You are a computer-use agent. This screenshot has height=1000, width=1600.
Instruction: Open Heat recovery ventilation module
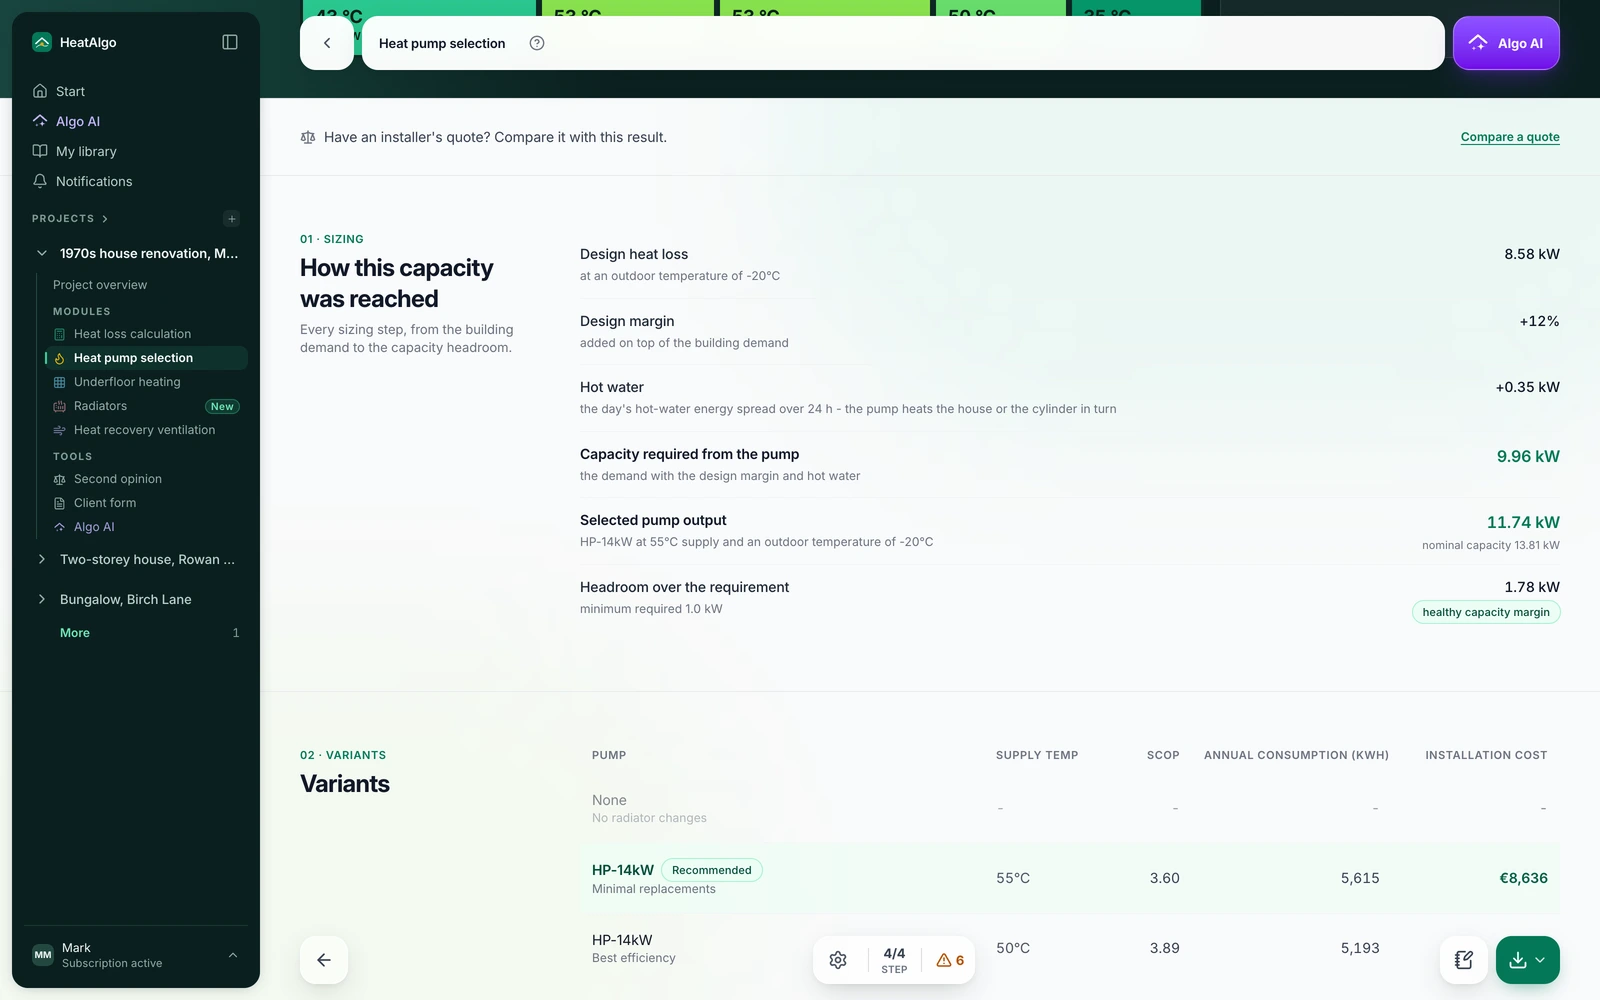(146, 430)
